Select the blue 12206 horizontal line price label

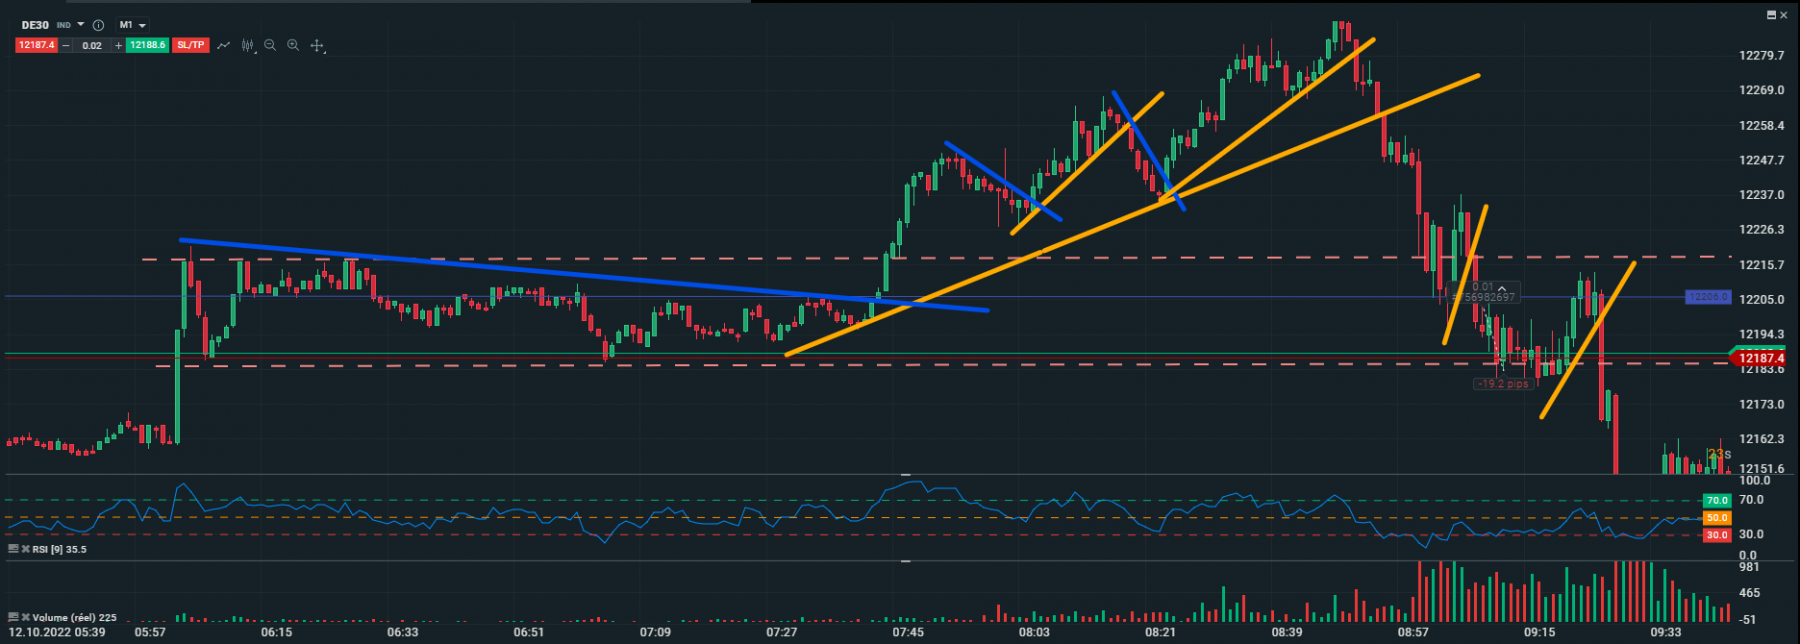1707,297
